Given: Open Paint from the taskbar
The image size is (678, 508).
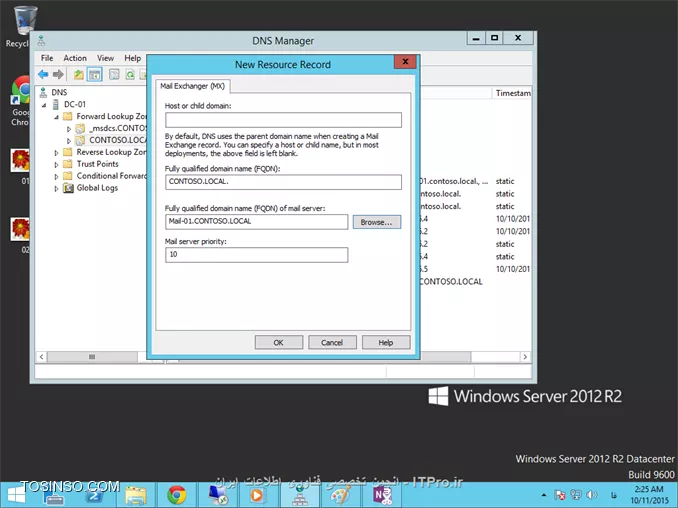Looking at the screenshot, I should [x=341, y=495].
